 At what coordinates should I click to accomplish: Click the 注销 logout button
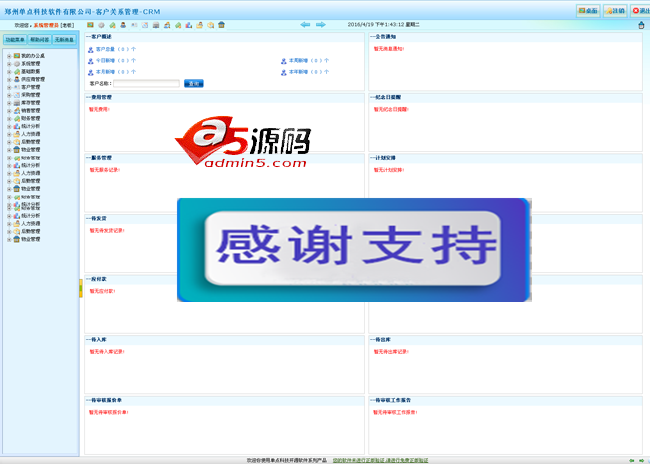615,11
